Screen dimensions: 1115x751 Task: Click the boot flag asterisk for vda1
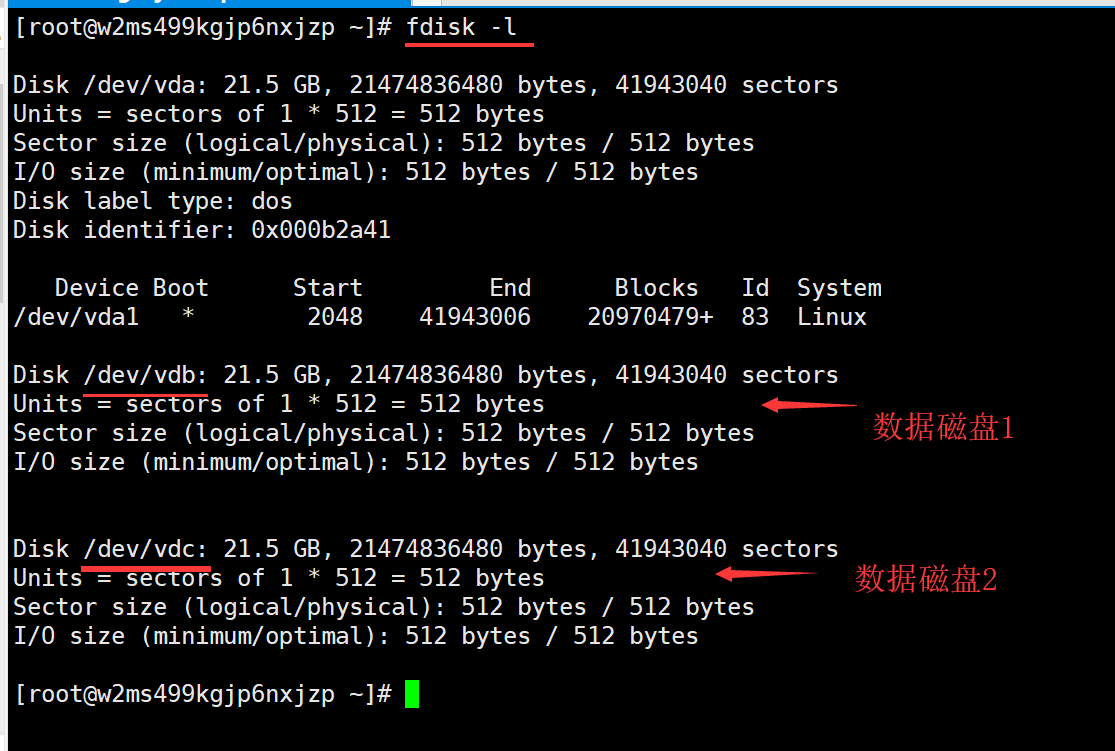click(188, 314)
